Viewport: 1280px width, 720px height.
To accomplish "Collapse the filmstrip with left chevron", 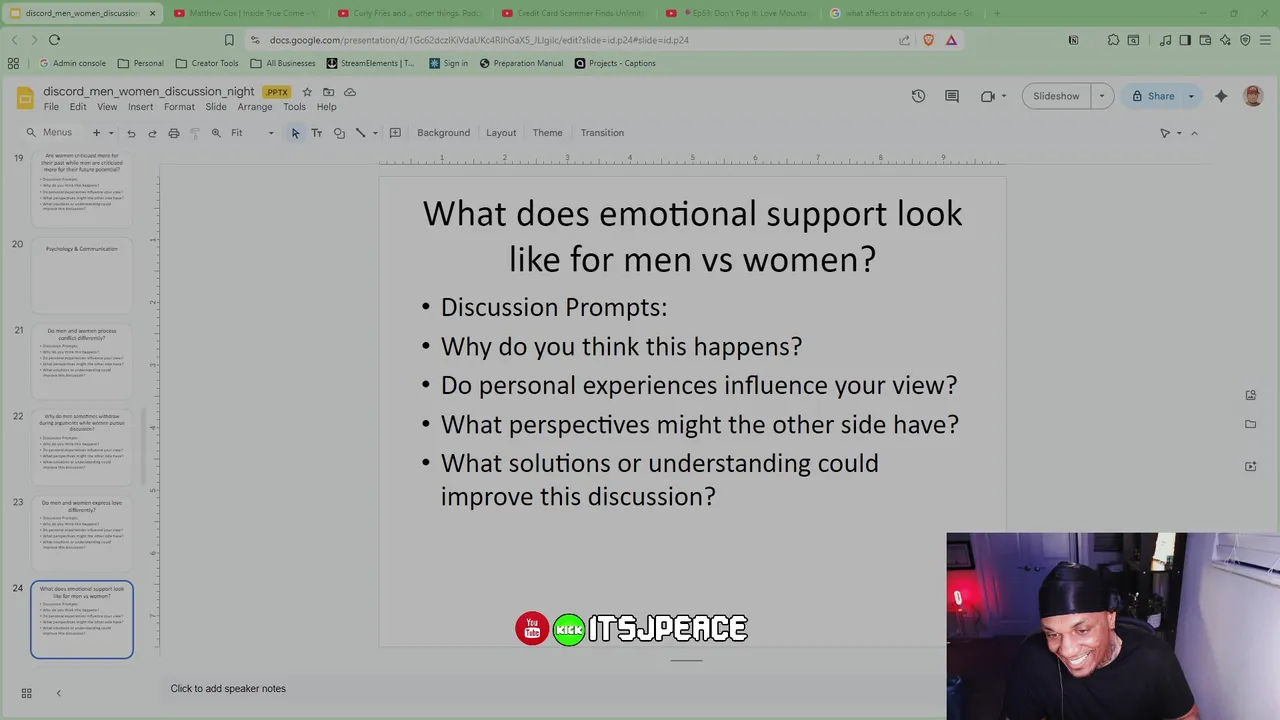I will [58, 693].
